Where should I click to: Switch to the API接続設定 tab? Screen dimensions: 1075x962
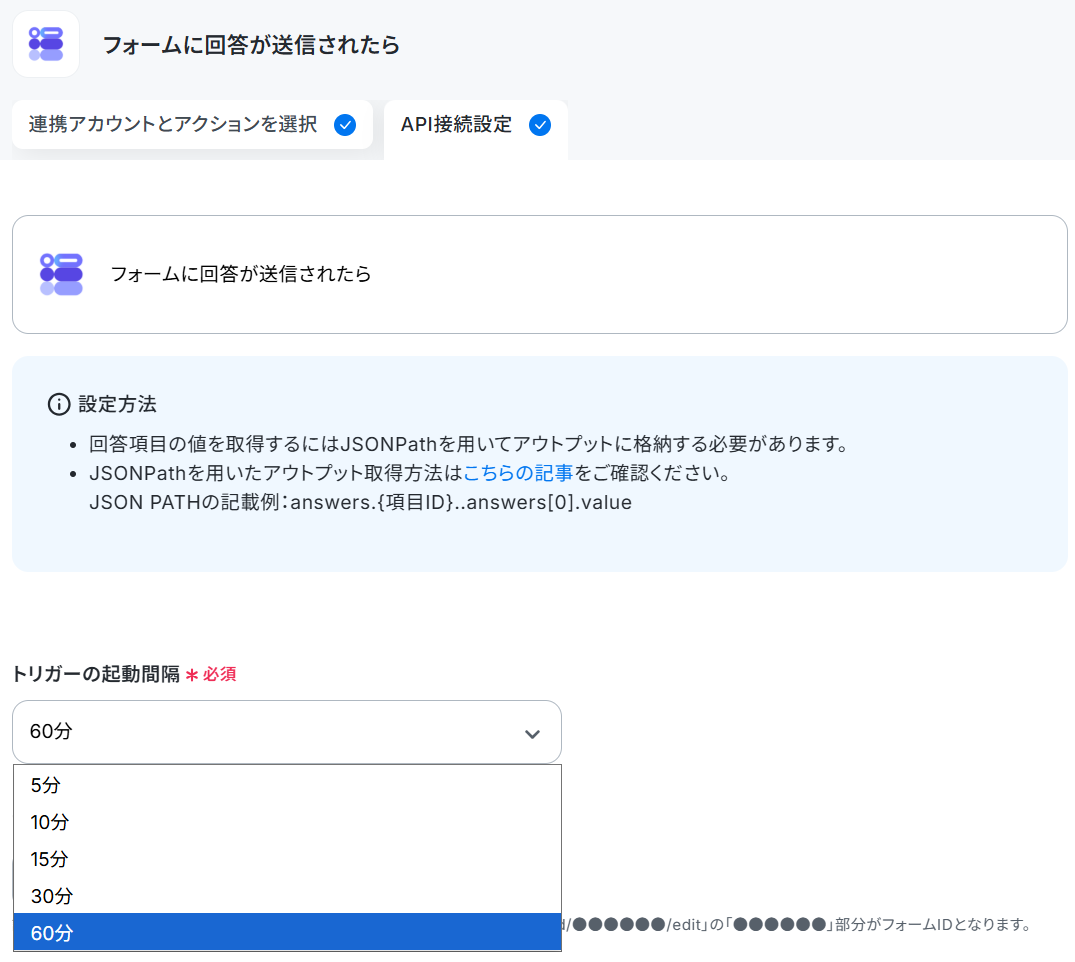pos(476,128)
